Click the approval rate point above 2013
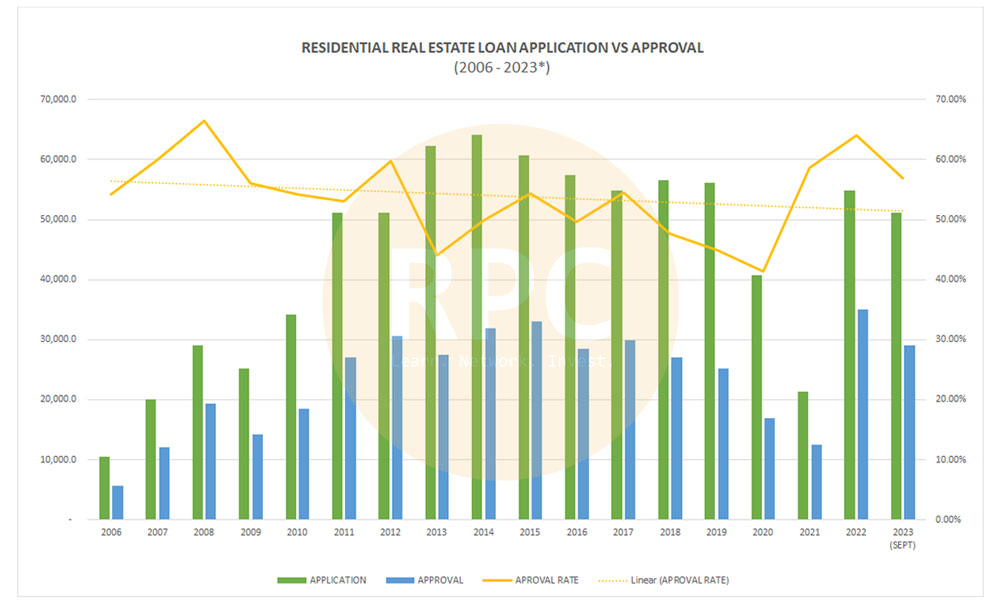 [436, 254]
